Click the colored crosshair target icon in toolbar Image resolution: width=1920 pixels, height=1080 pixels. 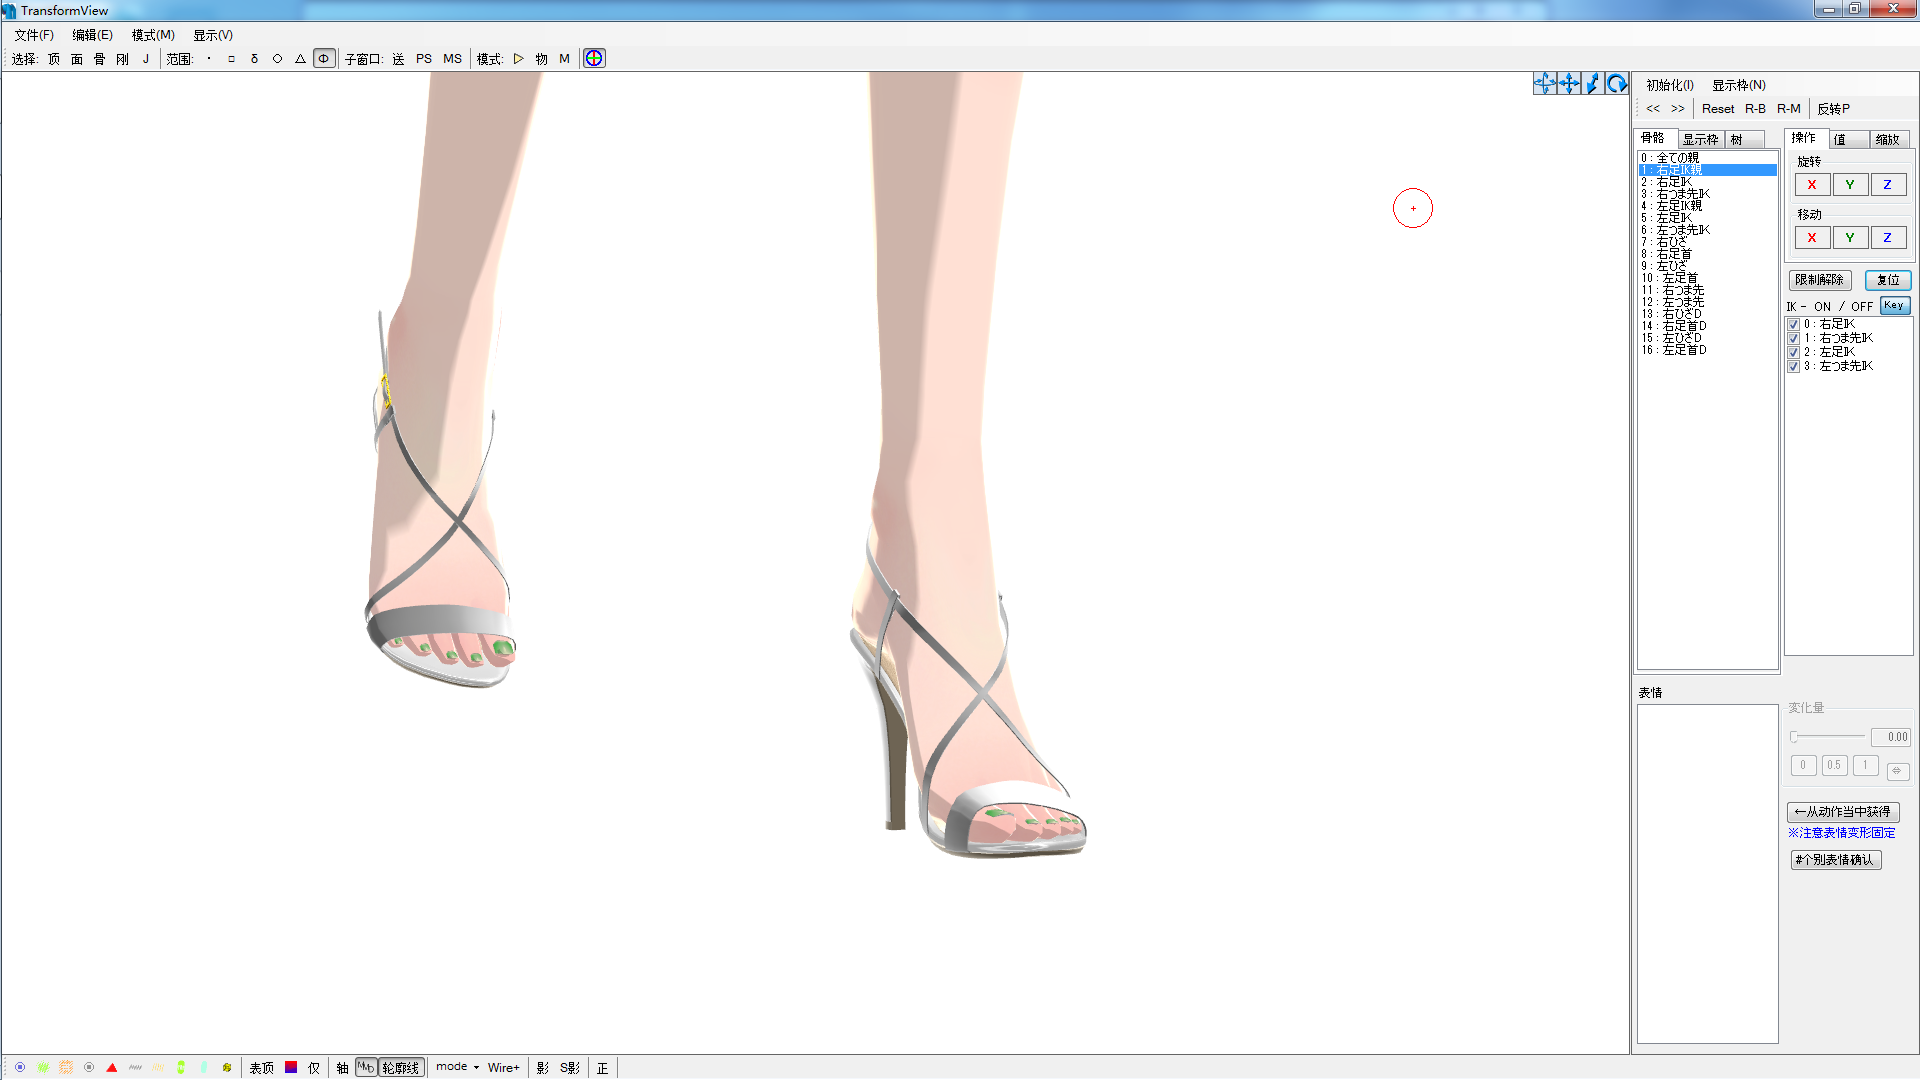pyautogui.click(x=594, y=58)
